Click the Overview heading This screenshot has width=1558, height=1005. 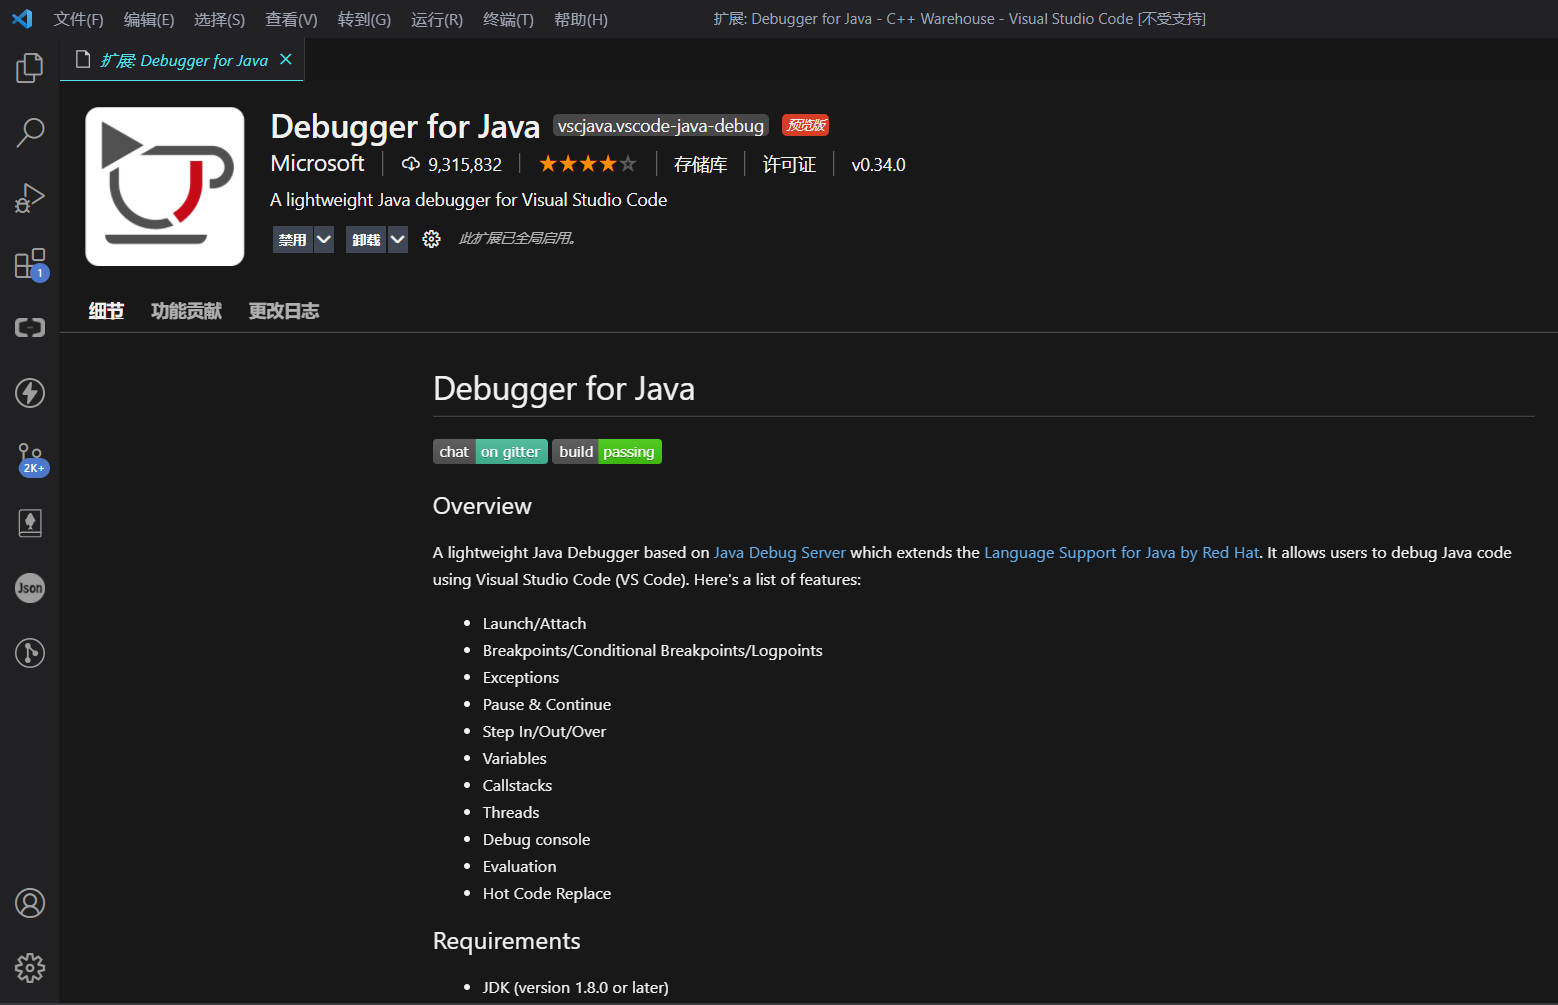[482, 506]
